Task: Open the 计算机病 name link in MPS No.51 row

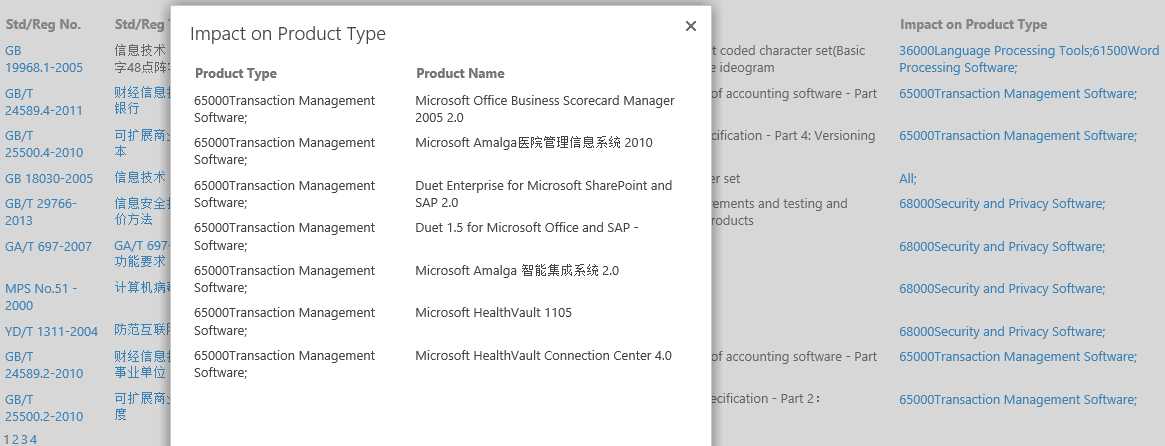Action: pyautogui.click(x=142, y=288)
